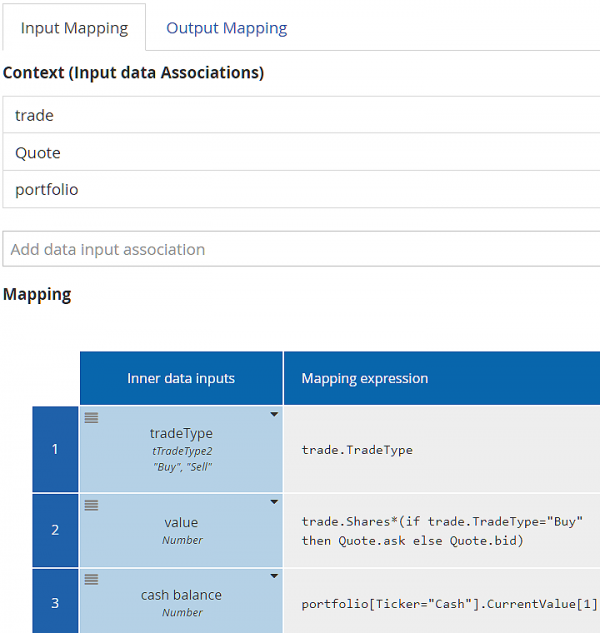Expand the cash balance cell dropdown arrow
The height and width of the screenshot is (633, 600).
tap(274, 577)
